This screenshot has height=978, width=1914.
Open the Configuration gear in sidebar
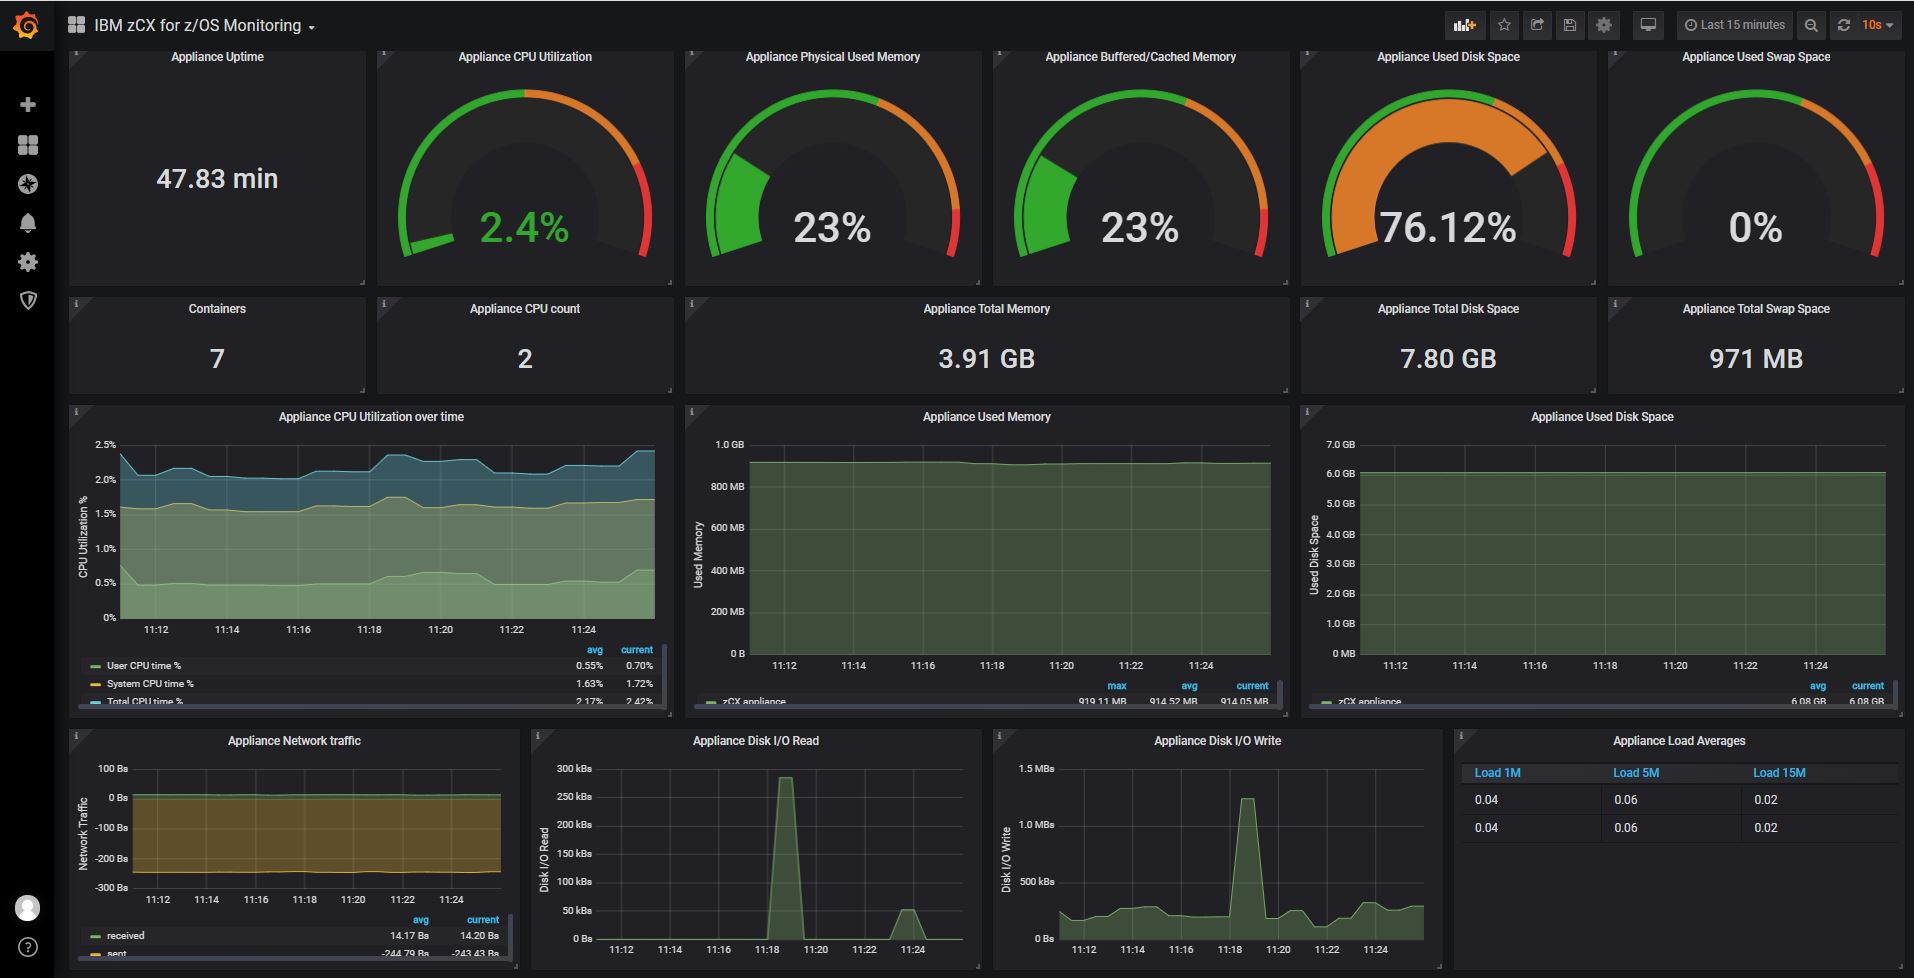(x=28, y=262)
